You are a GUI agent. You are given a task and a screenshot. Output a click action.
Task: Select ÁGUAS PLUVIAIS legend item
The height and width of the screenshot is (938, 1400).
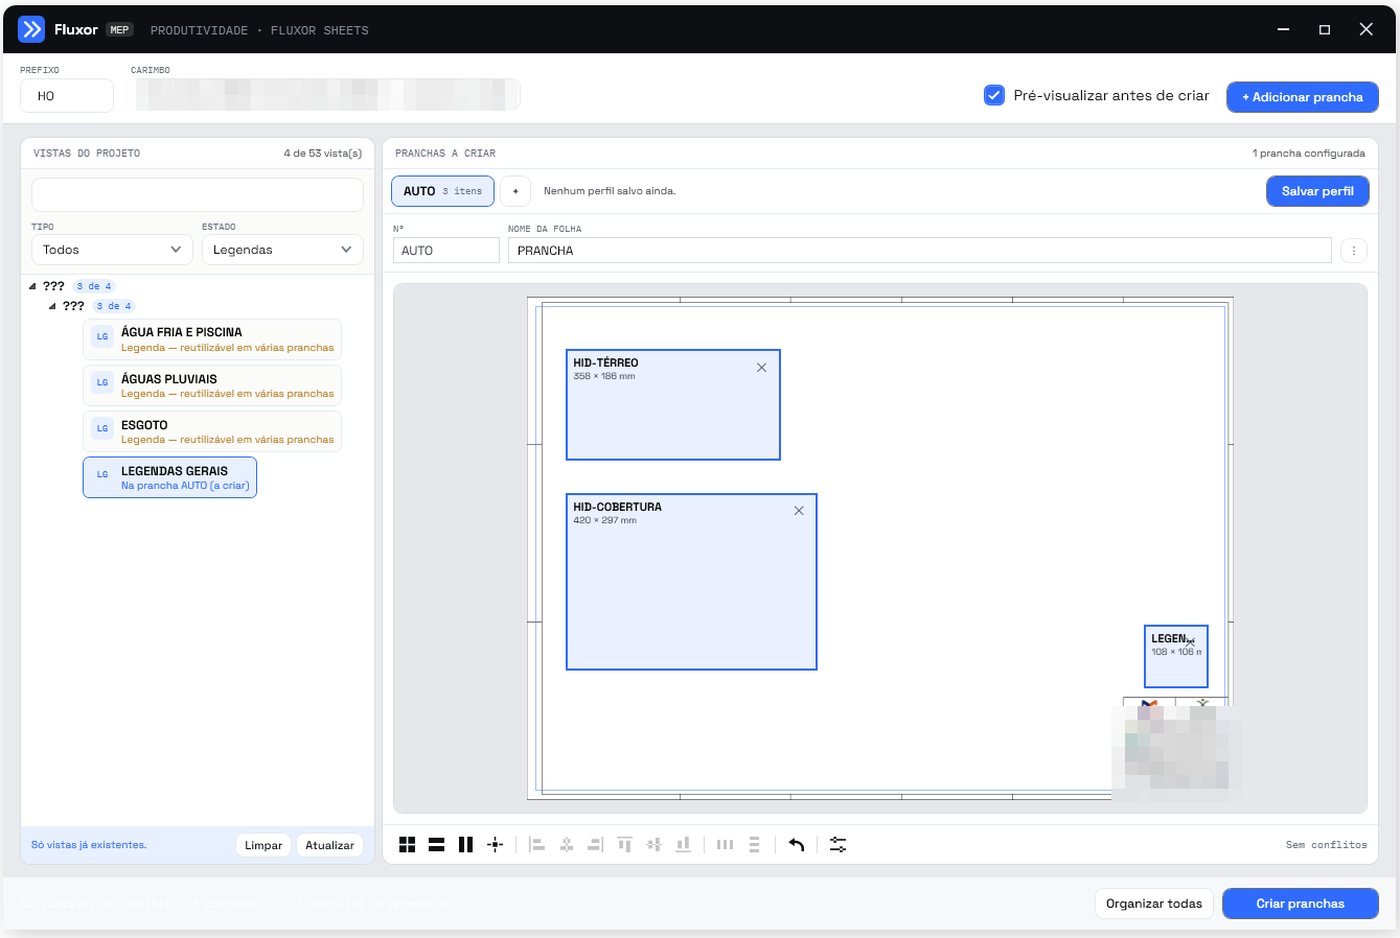coord(212,386)
